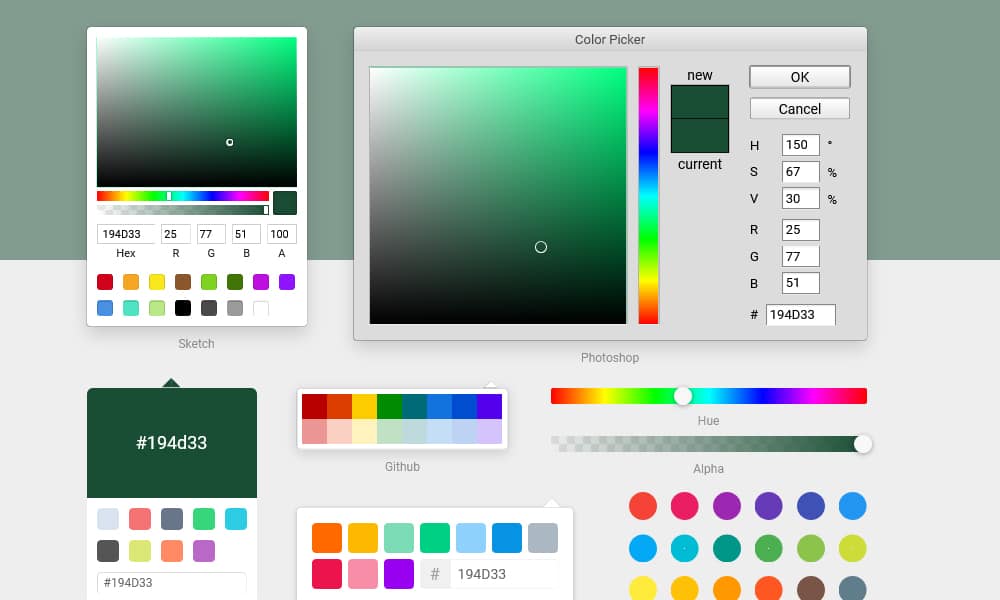1000x600 pixels.
Task: Click the Cancel button in the Photoshop dialog
Action: click(799, 108)
